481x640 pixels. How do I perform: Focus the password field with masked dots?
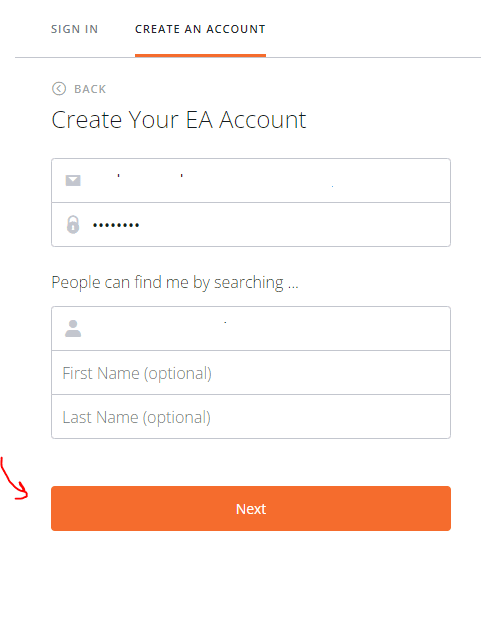[x=251, y=224]
